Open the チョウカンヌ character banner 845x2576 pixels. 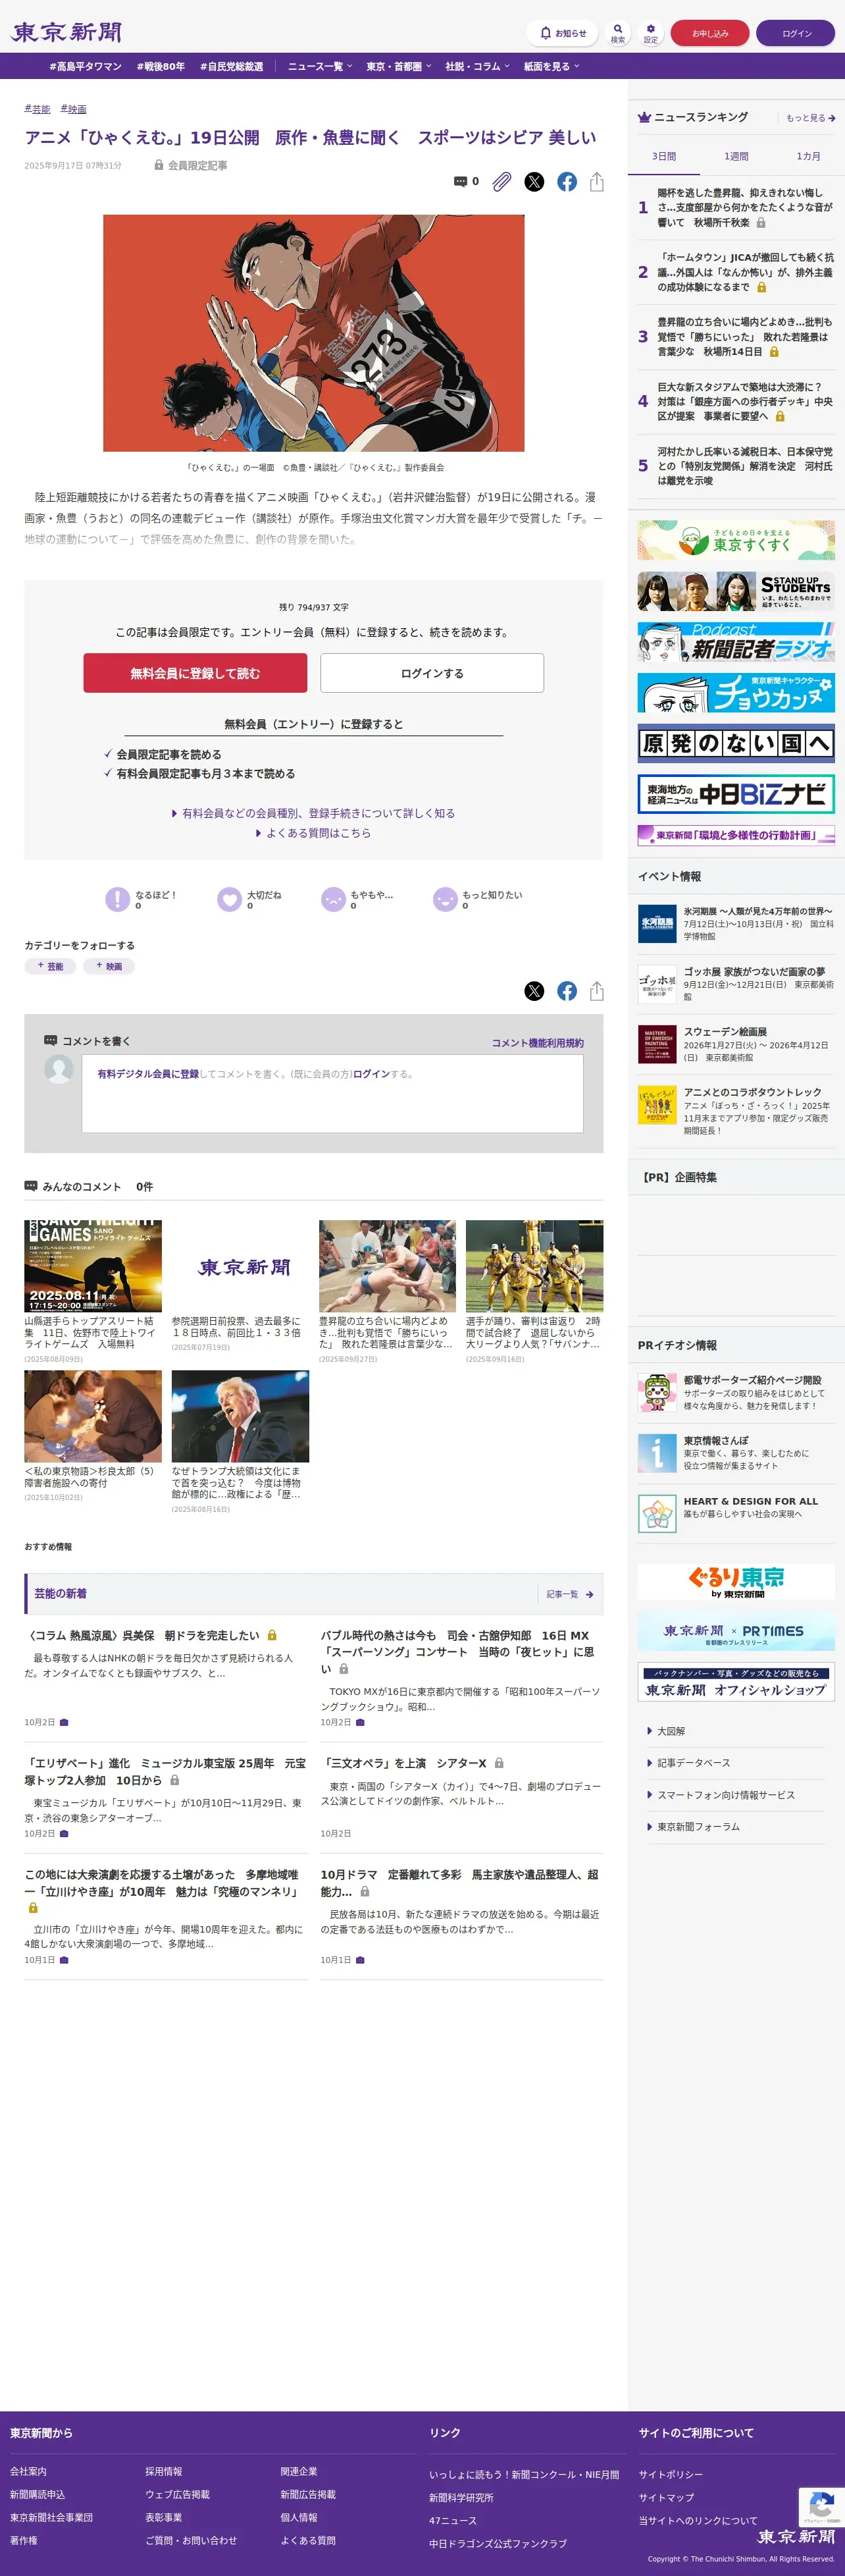(736, 693)
